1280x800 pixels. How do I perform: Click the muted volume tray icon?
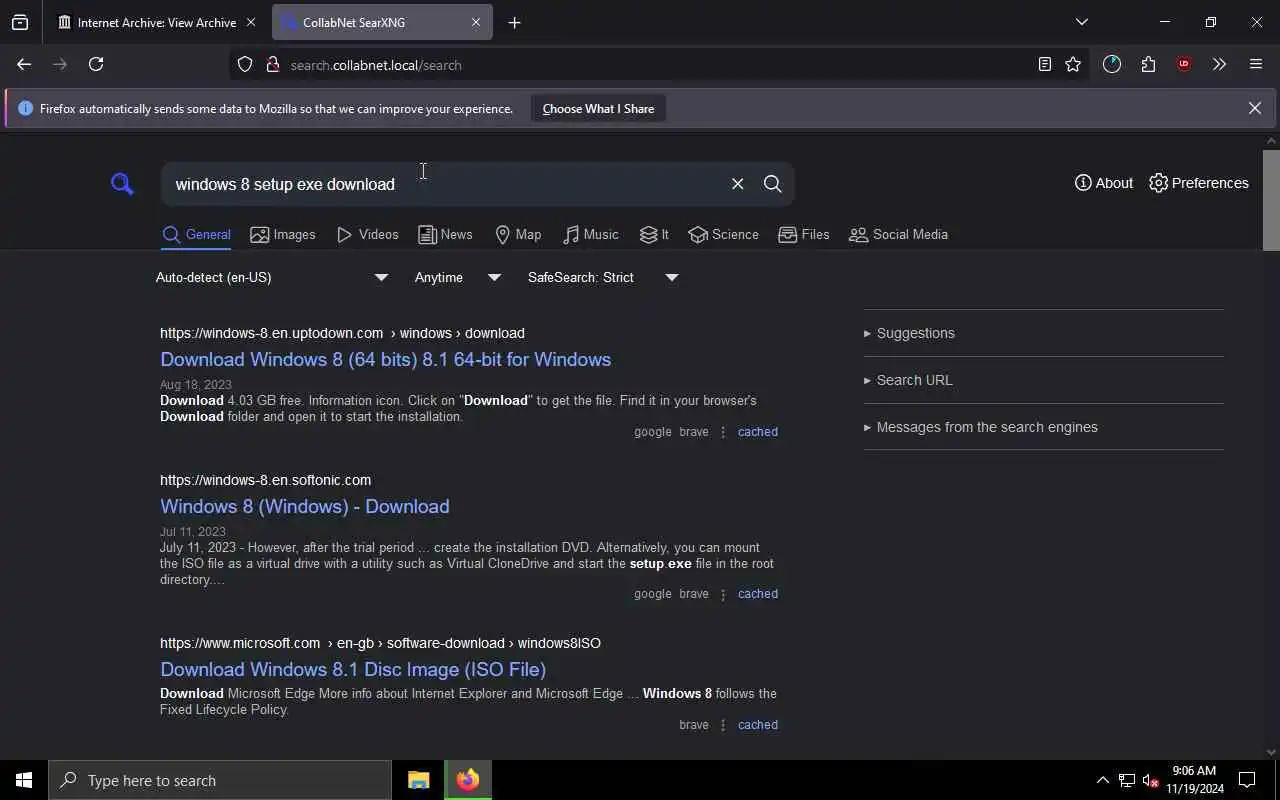pos(1150,780)
